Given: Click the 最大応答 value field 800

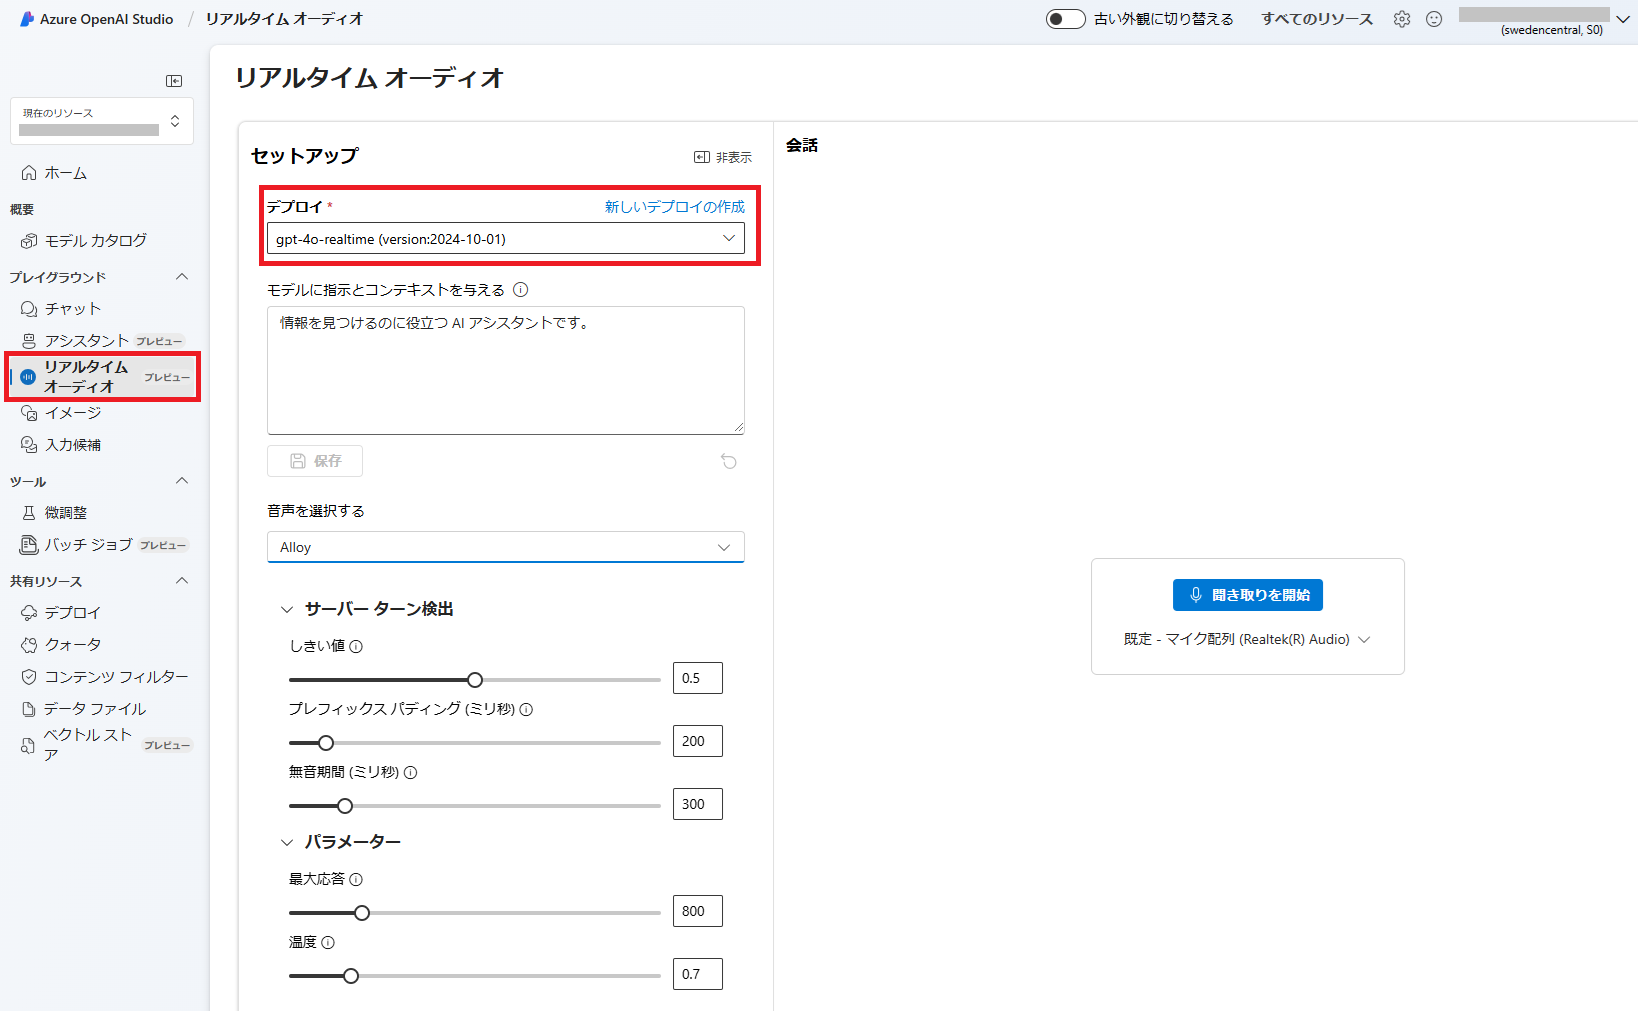Looking at the screenshot, I should [x=698, y=911].
